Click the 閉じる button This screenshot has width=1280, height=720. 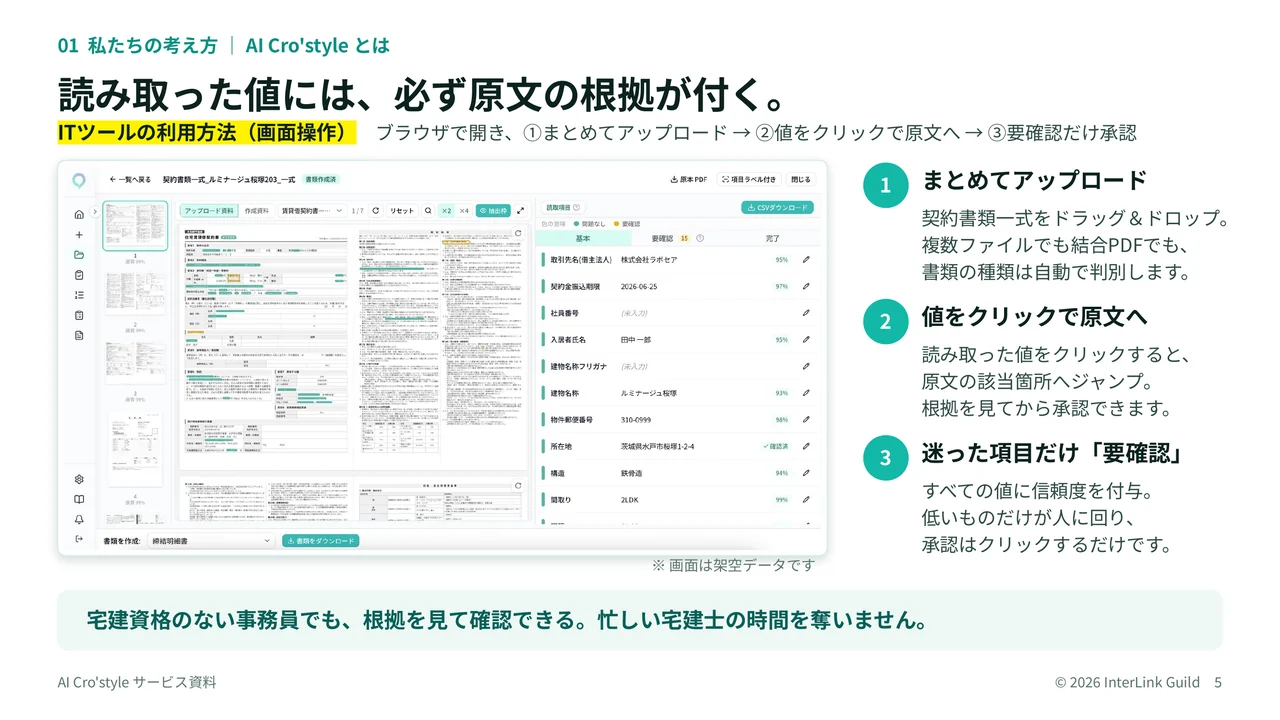click(801, 180)
